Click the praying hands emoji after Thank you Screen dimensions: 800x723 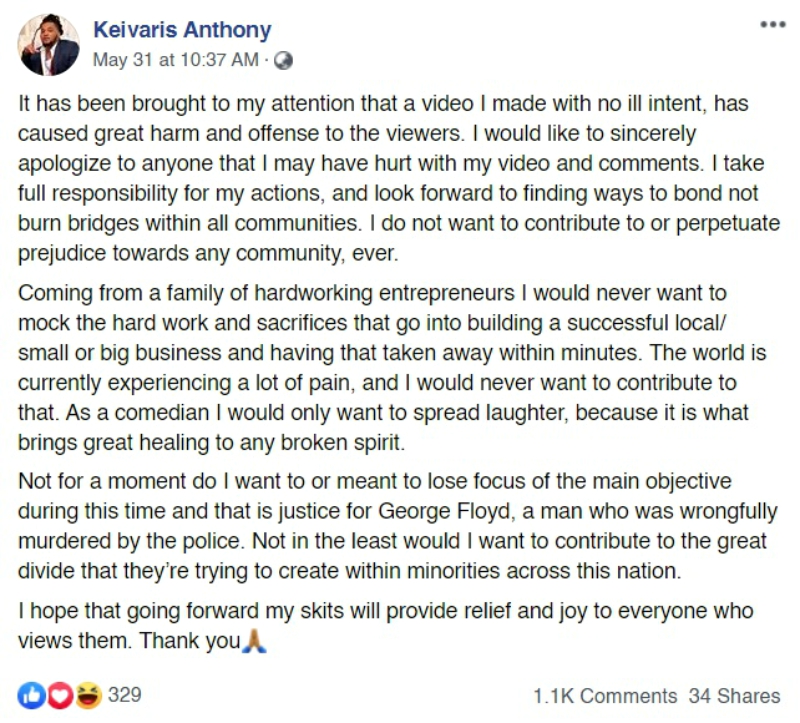coord(254,641)
